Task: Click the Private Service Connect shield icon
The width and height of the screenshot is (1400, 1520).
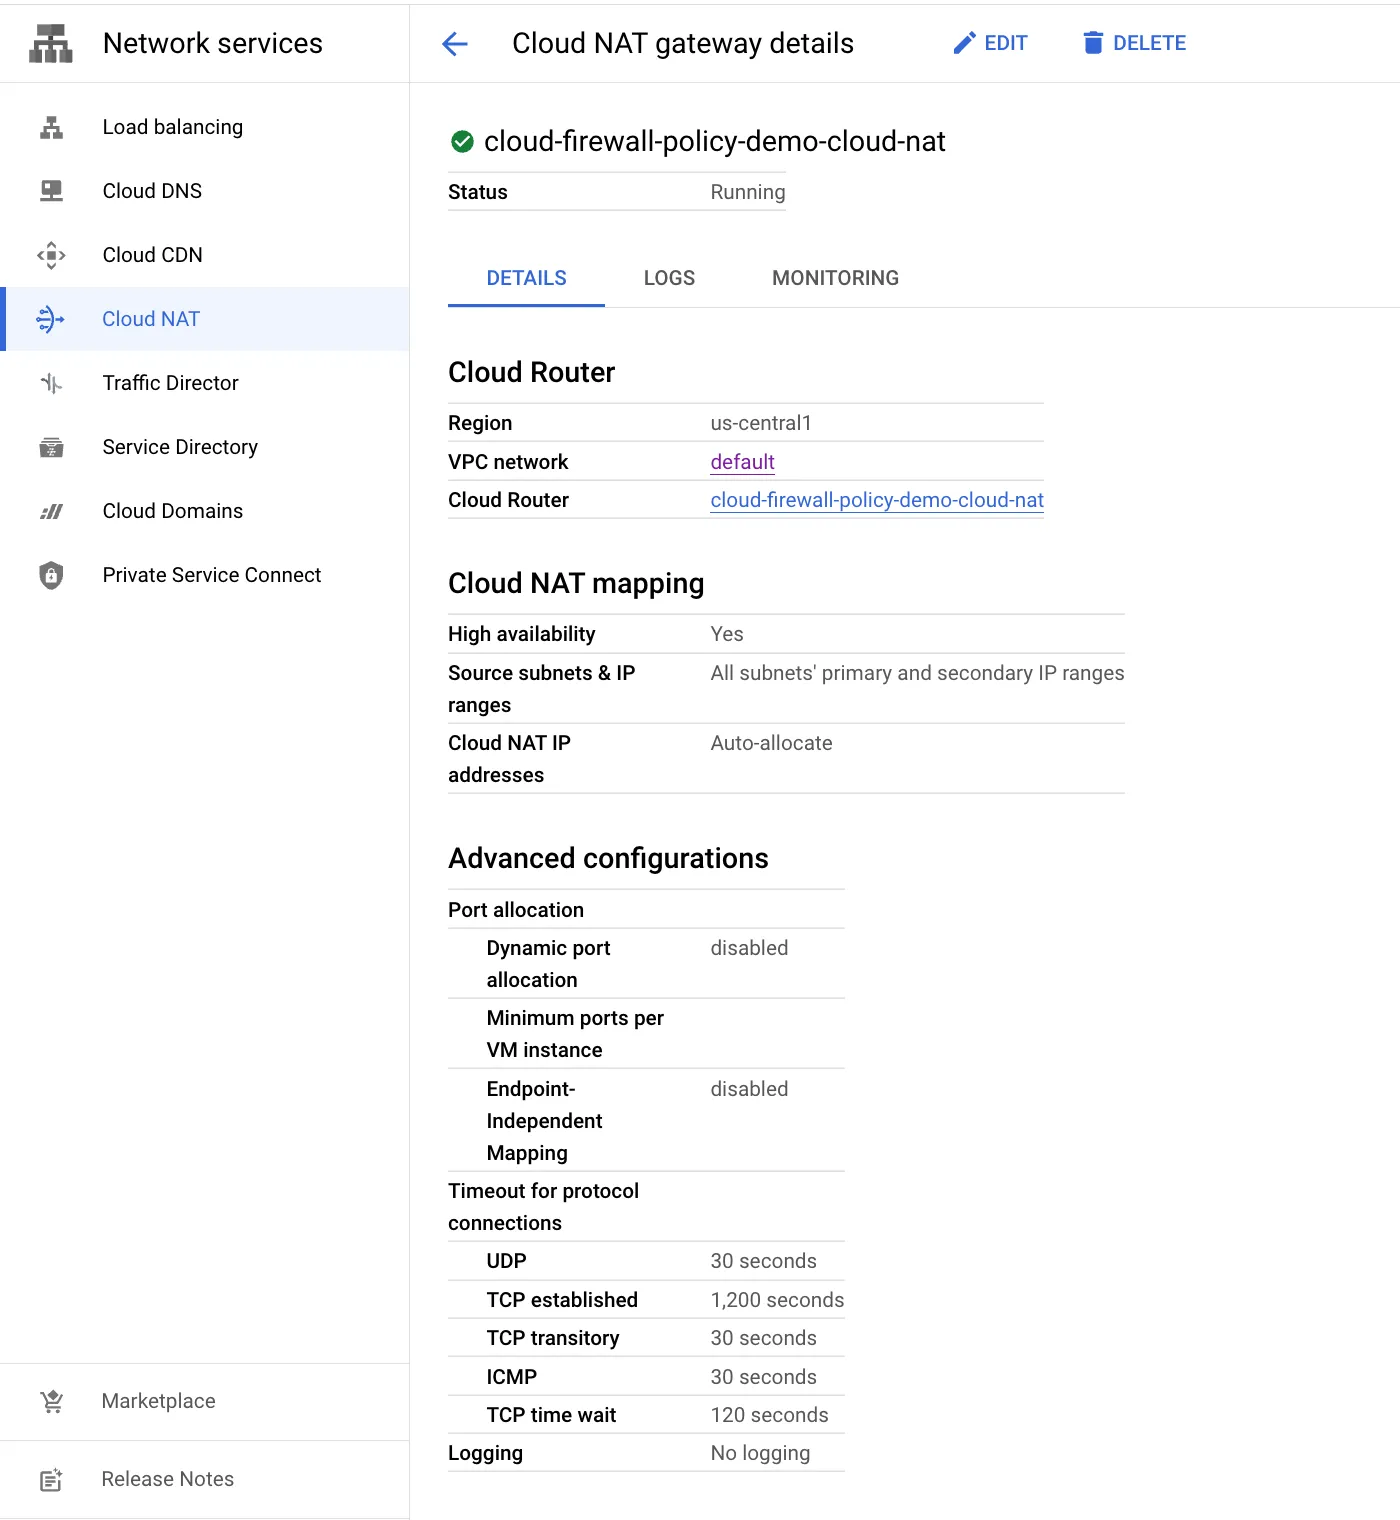Action: click(51, 575)
